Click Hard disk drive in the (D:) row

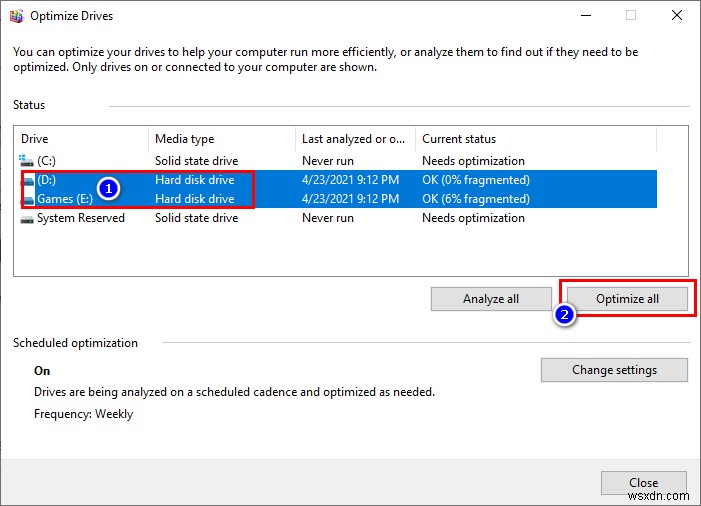pos(194,180)
